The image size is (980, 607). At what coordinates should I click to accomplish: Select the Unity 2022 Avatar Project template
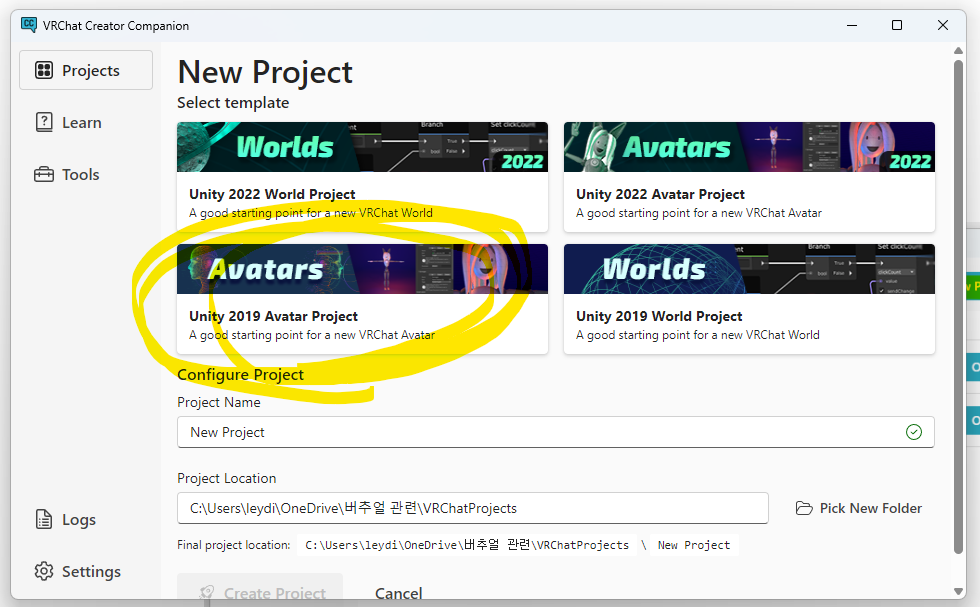click(749, 177)
